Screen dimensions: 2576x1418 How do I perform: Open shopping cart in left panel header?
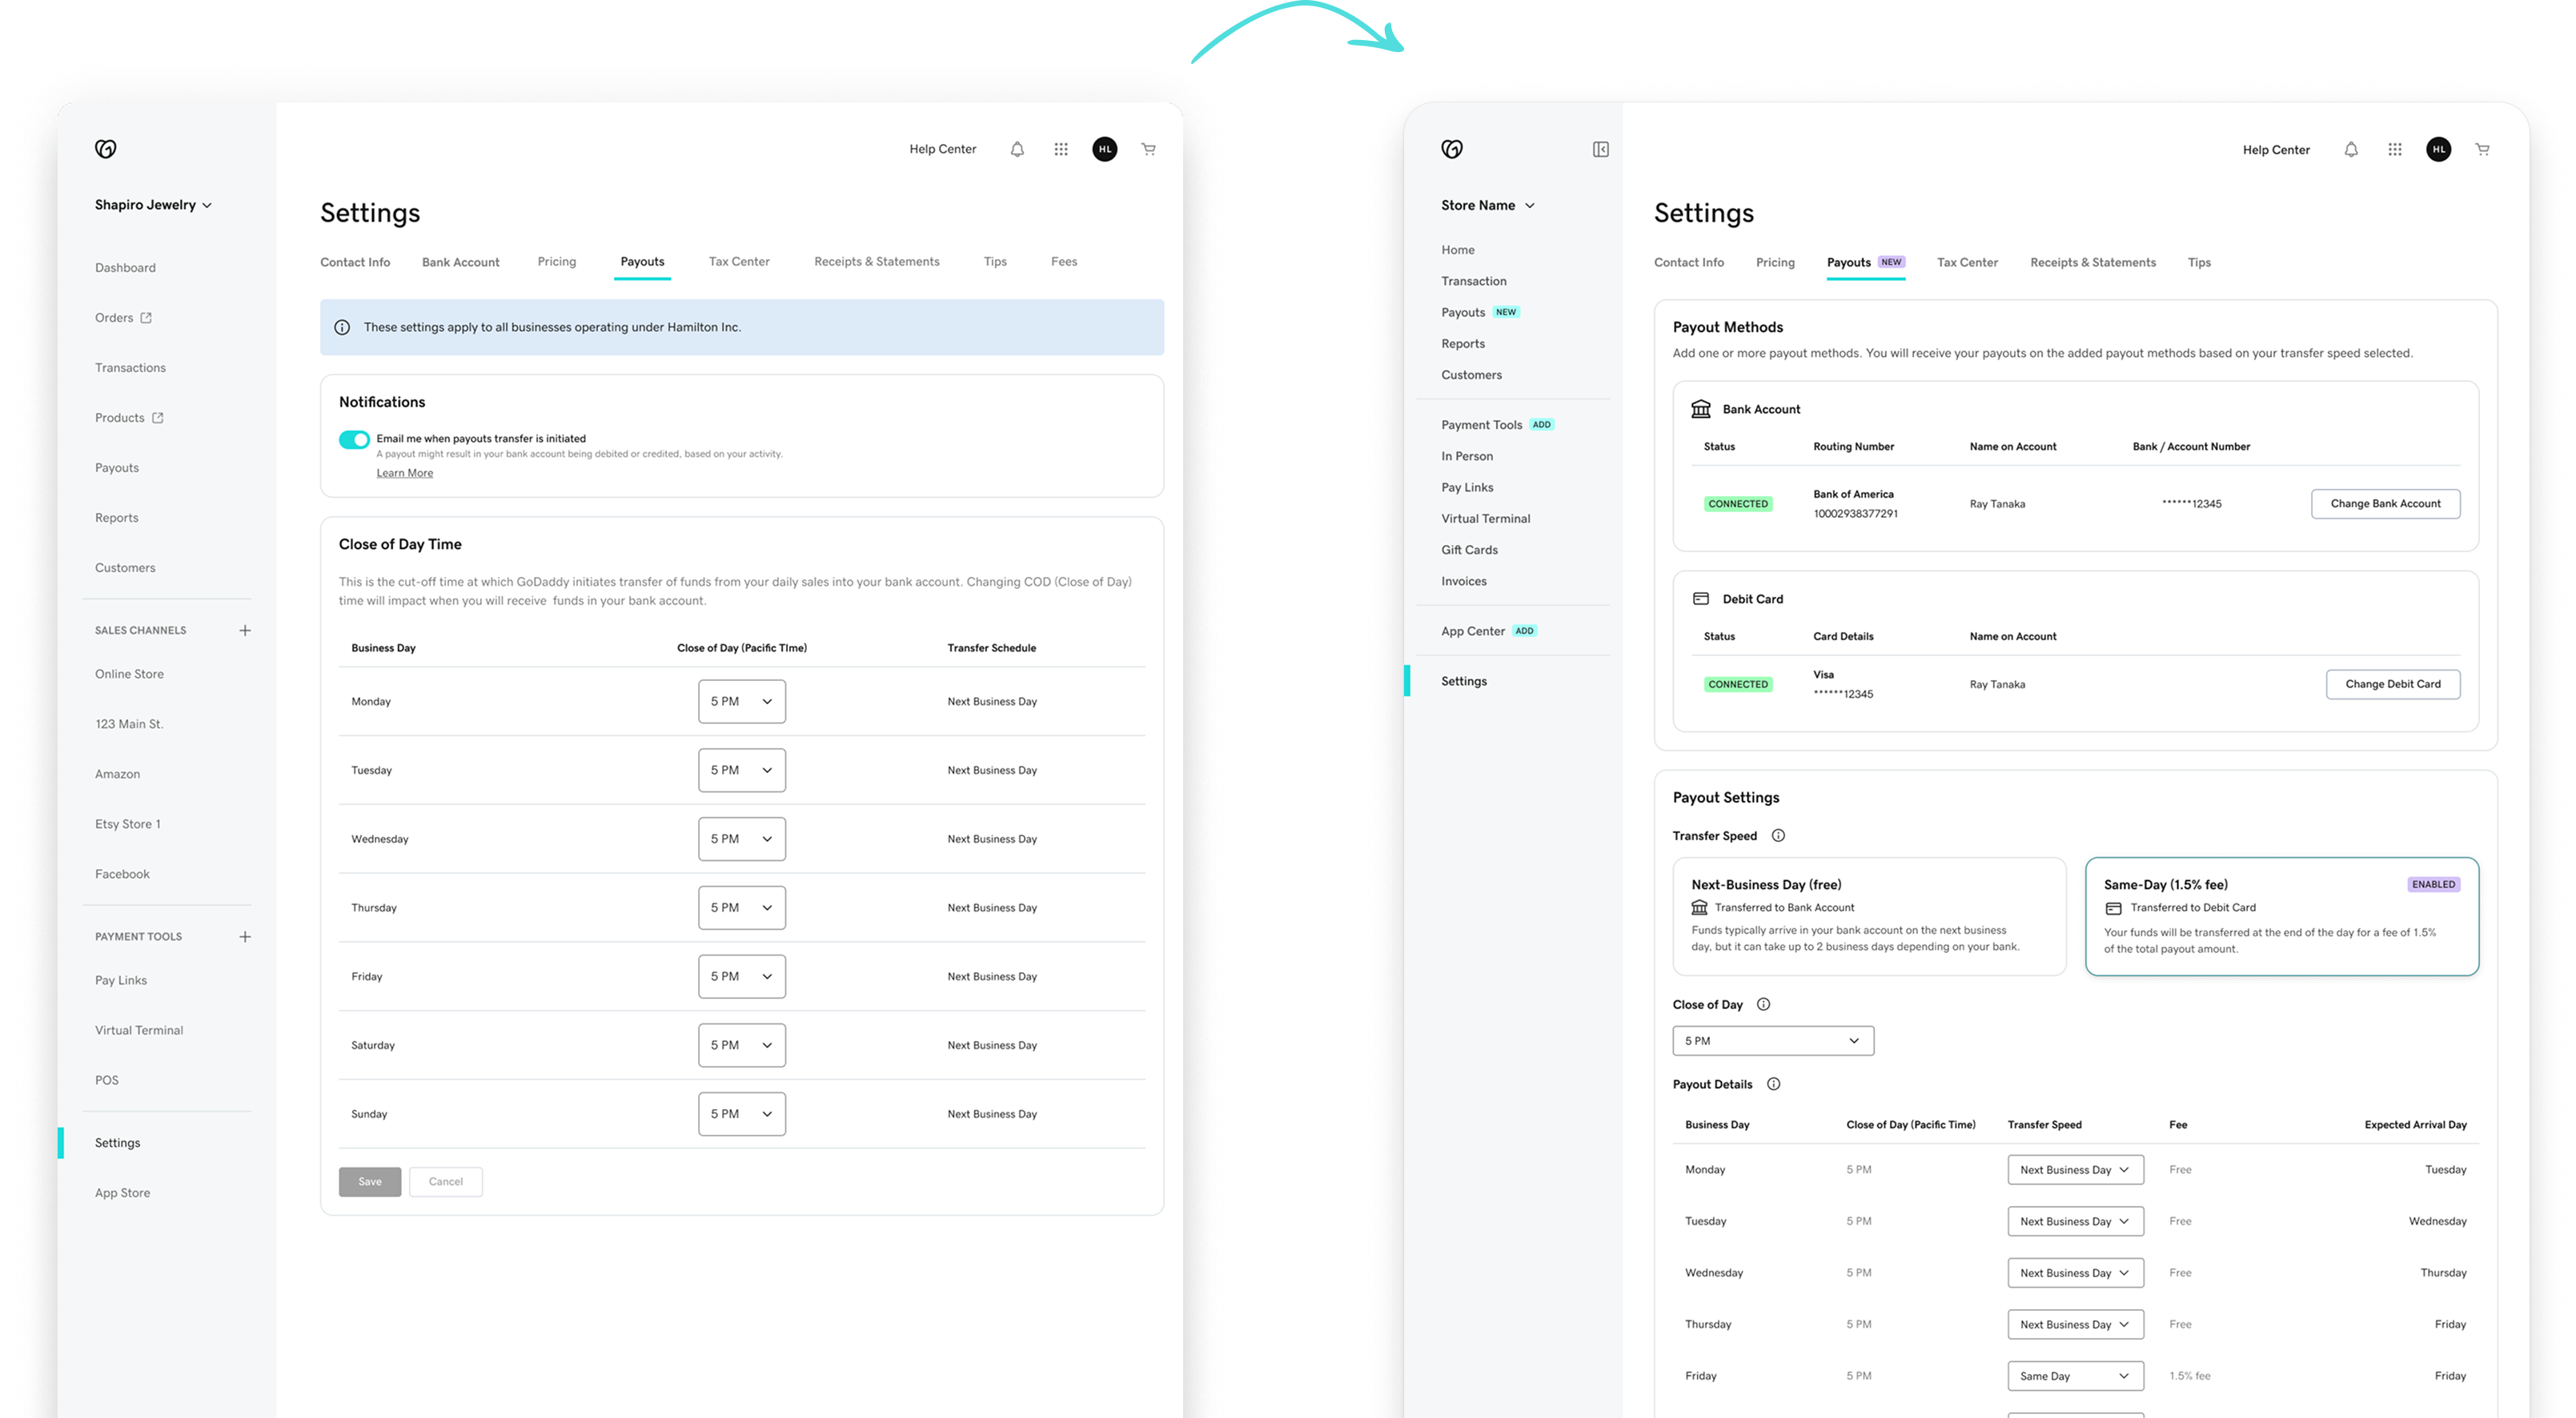(x=1149, y=149)
